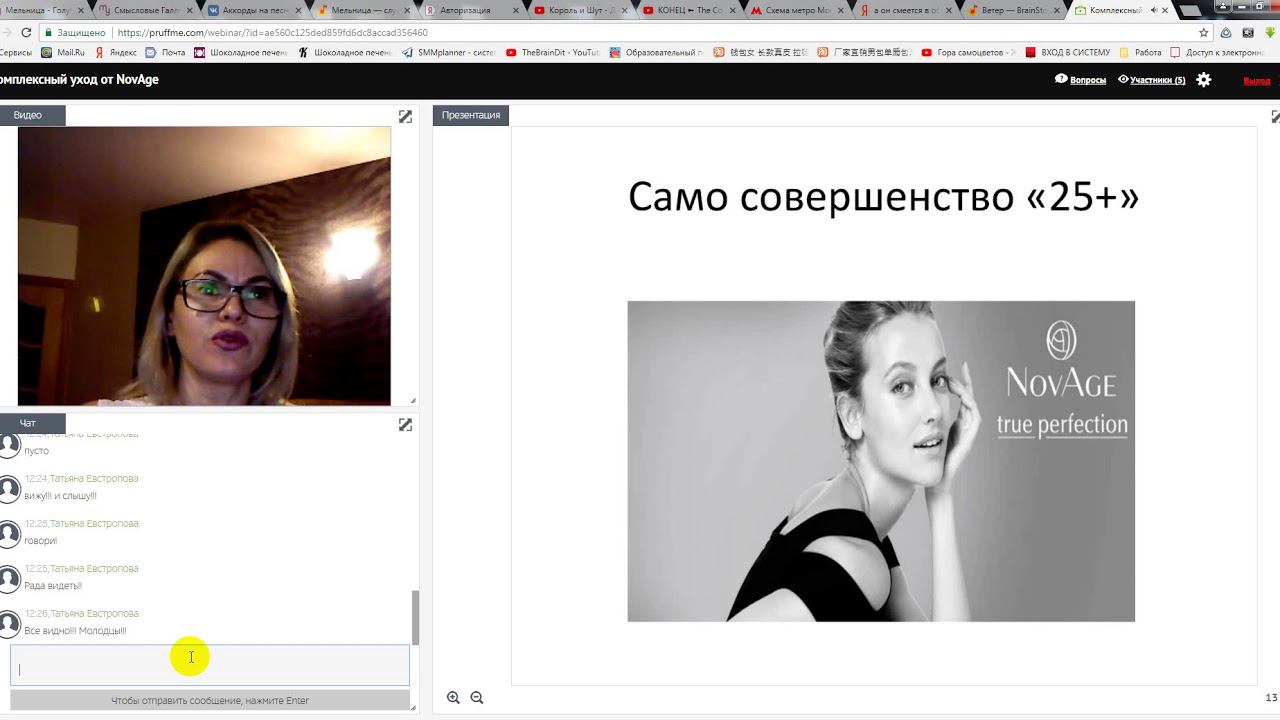This screenshot has height=720, width=1280.
Task: Open the Яндекс bookmark
Action: 116,52
